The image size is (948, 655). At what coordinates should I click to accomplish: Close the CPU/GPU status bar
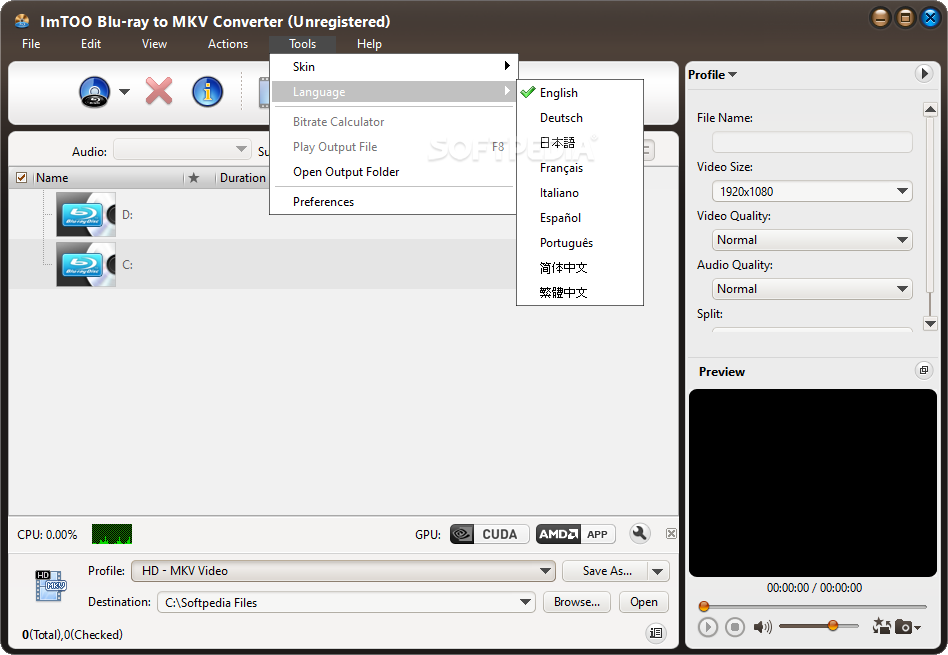(671, 533)
